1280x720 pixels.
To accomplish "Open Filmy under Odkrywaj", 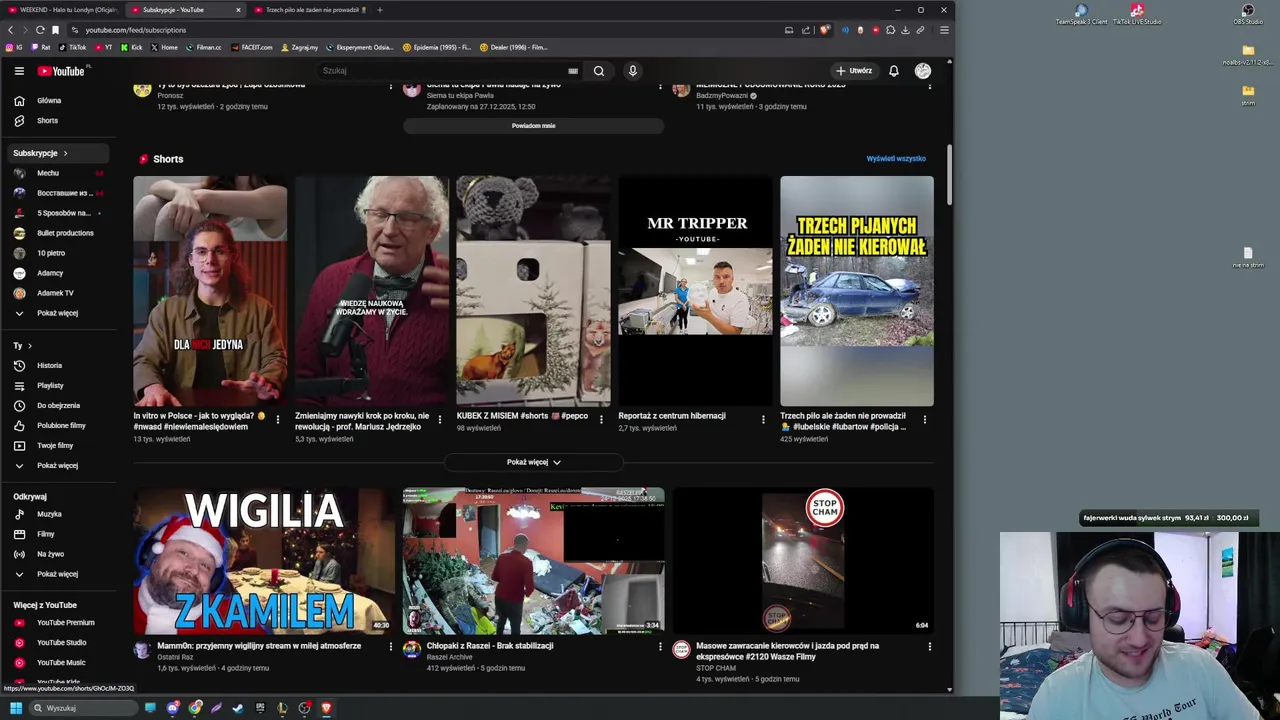I will [x=60, y=534].
